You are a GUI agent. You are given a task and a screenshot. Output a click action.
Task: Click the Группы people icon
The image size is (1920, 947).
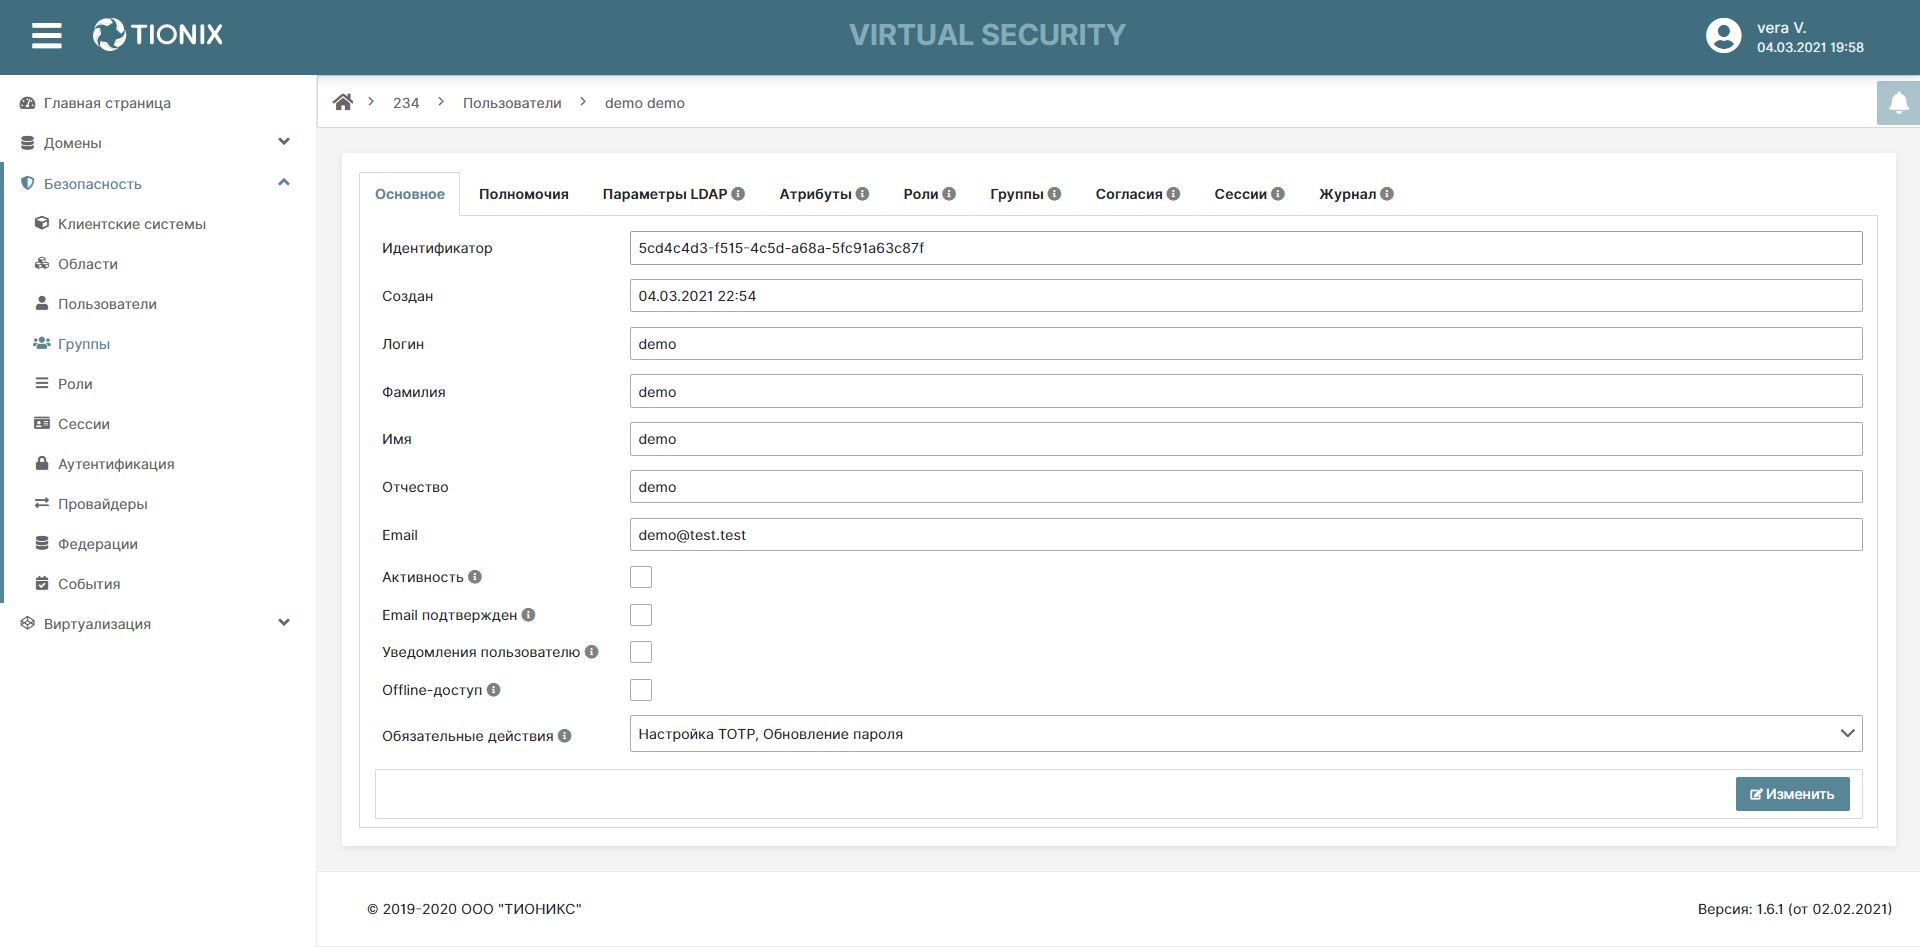click(x=42, y=343)
